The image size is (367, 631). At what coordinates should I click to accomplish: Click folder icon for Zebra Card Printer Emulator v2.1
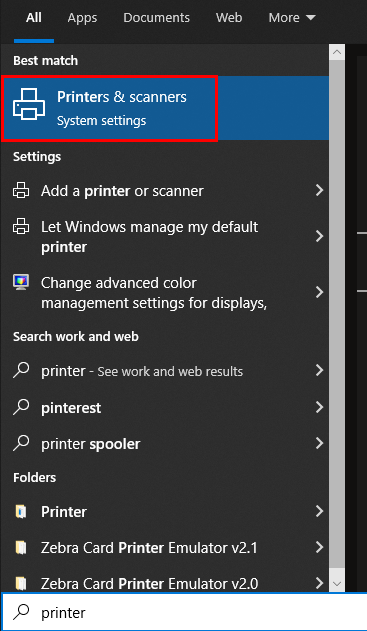click(21, 548)
